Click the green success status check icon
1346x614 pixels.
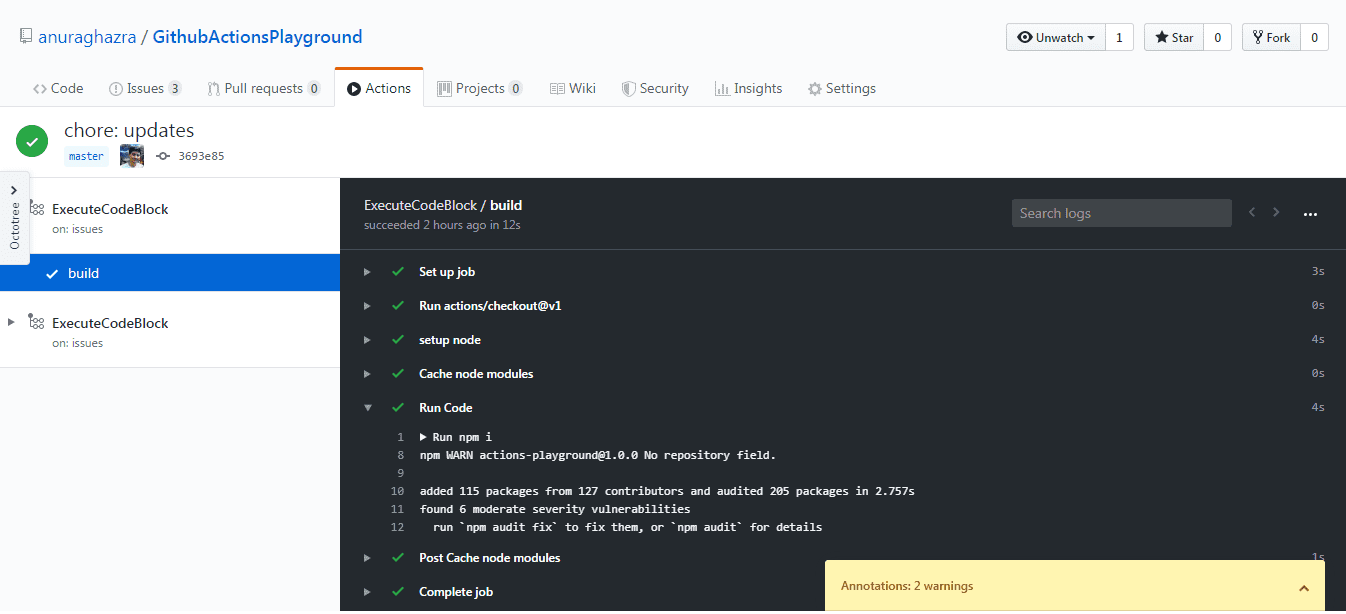(32, 141)
